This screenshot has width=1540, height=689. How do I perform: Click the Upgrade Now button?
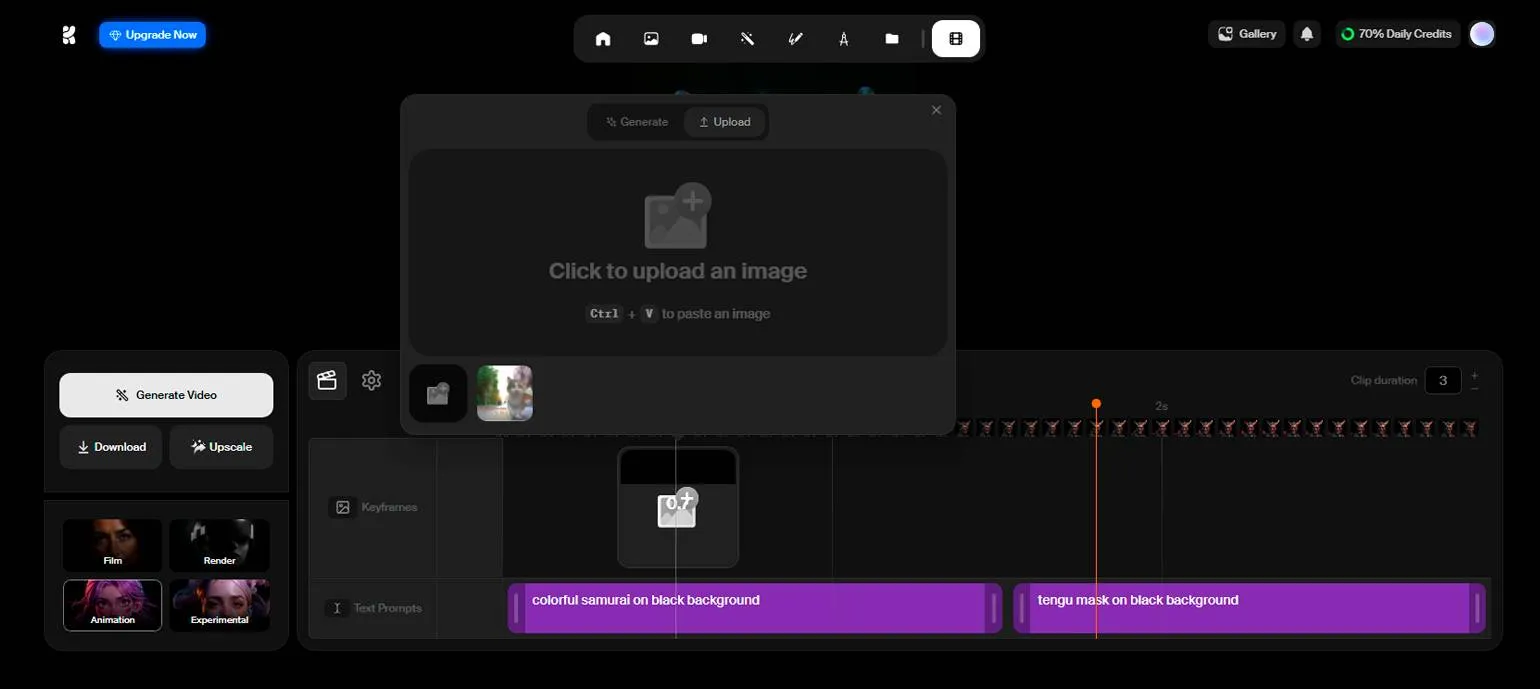pyautogui.click(x=152, y=35)
